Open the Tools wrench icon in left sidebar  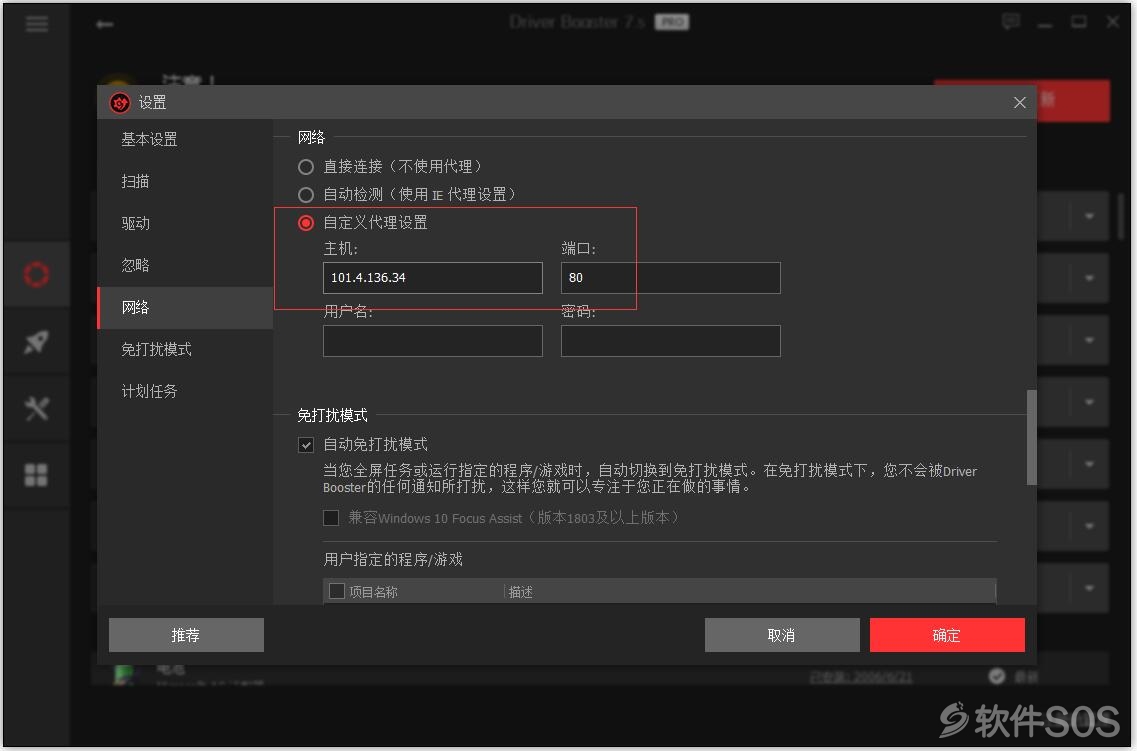coord(36,408)
